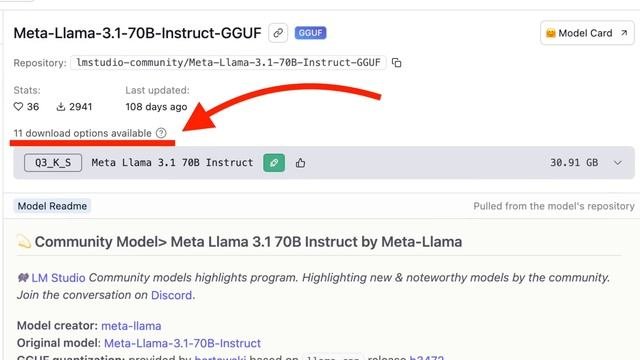Follow the Discord link
Viewport: 640px width, 360px height.
(x=171, y=295)
